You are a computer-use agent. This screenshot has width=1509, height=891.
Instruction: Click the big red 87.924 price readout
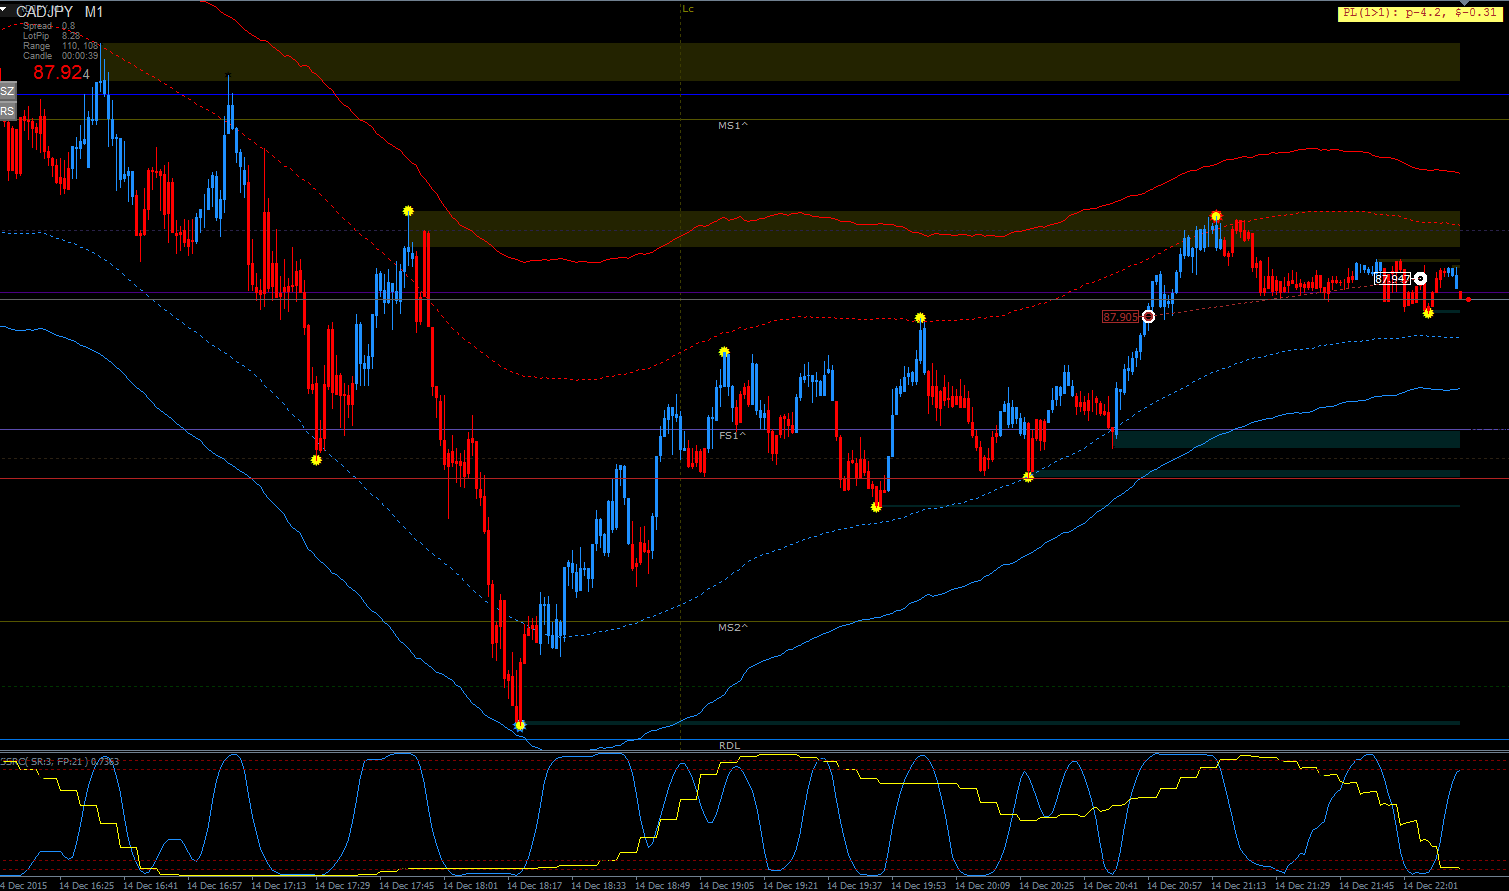click(x=61, y=73)
